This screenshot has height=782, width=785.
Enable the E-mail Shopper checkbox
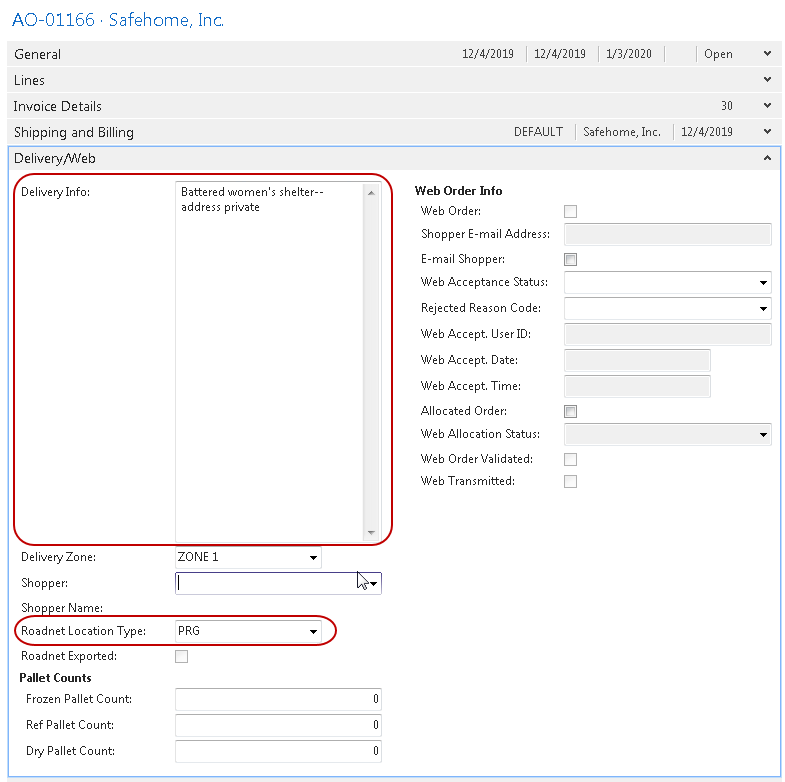(x=571, y=259)
